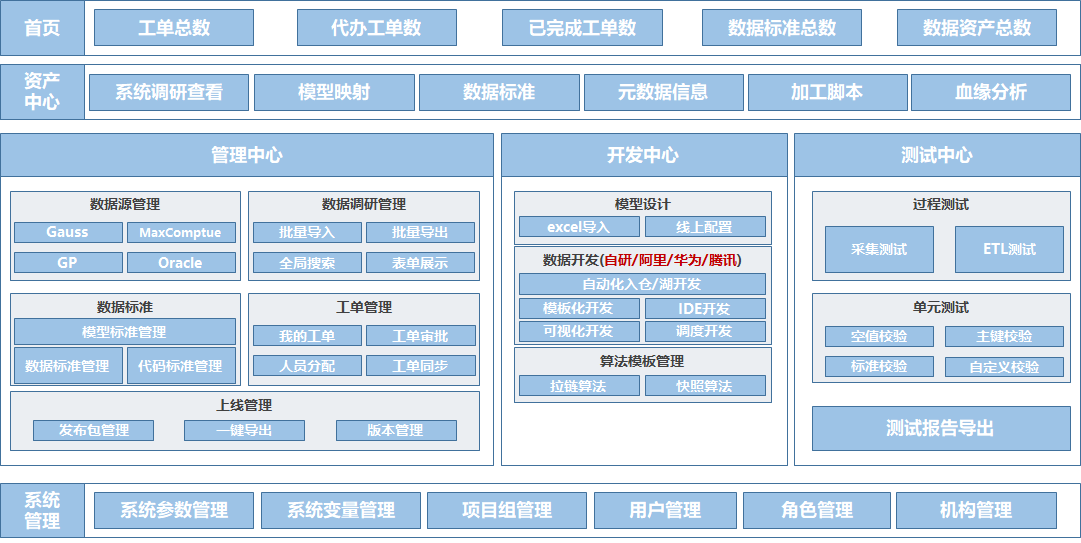Click 工单审批 in 工单管理
Image resolution: width=1081 pixels, height=543 pixels.
point(420,336)
